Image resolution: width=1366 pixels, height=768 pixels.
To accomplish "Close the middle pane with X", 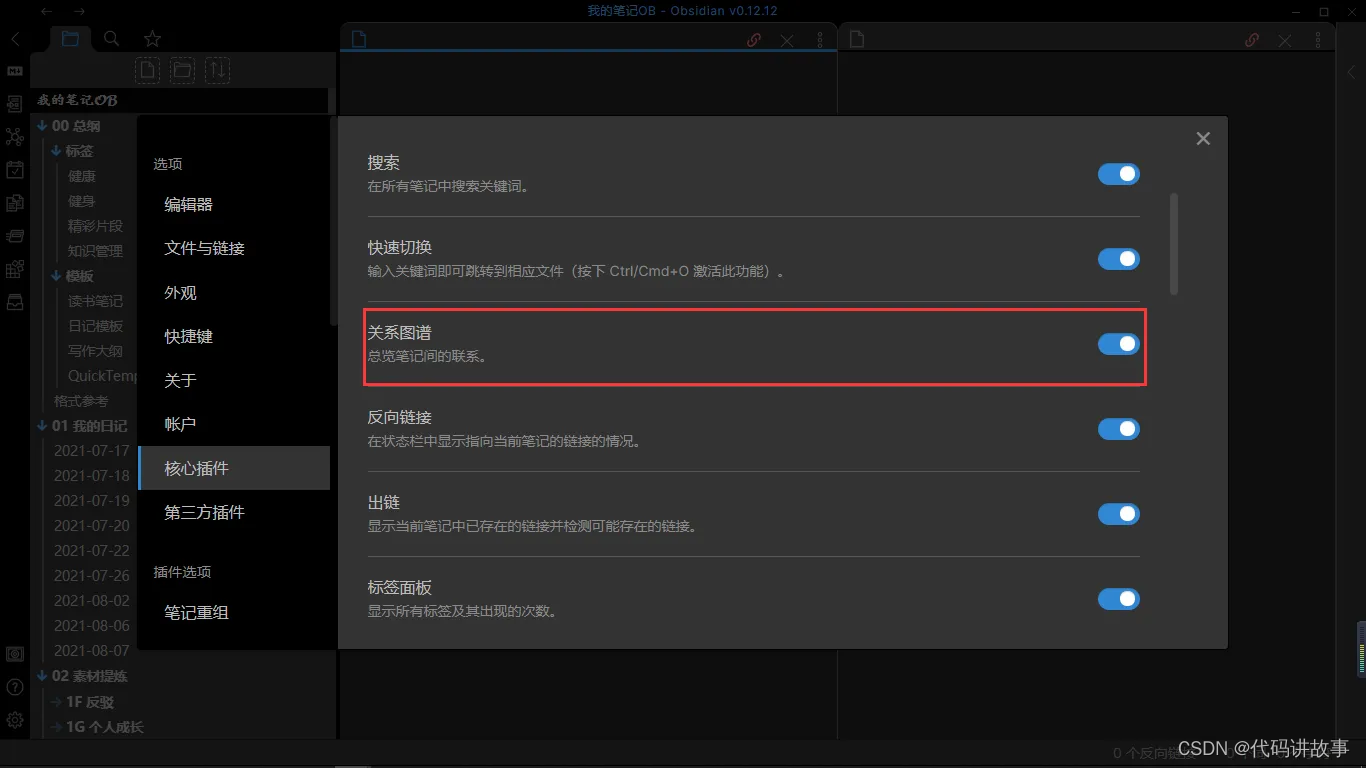I will tap(787, 40).
